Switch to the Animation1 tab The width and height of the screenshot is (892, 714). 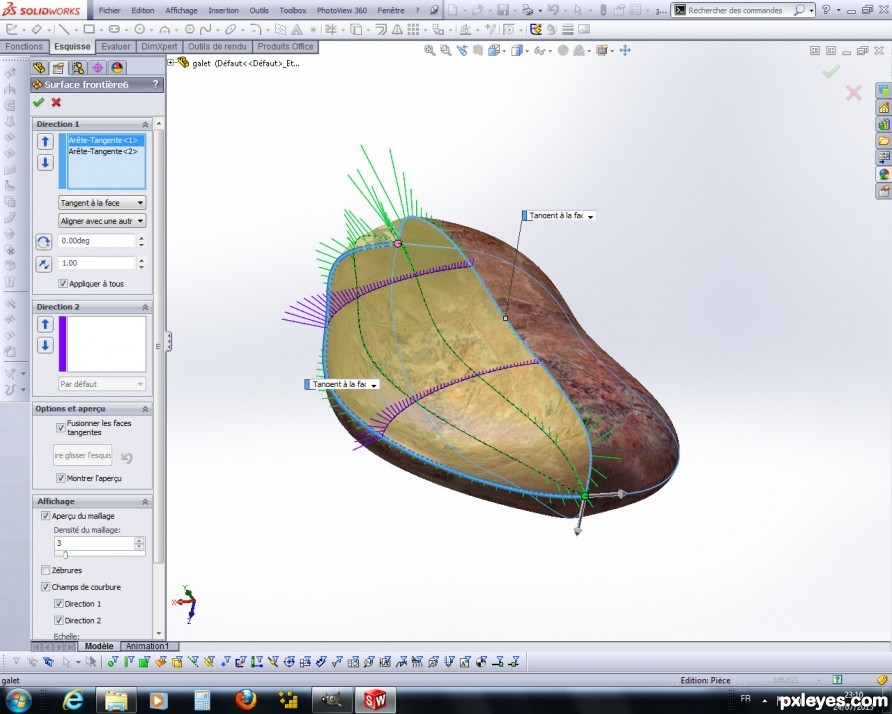[x=147, y=646]
